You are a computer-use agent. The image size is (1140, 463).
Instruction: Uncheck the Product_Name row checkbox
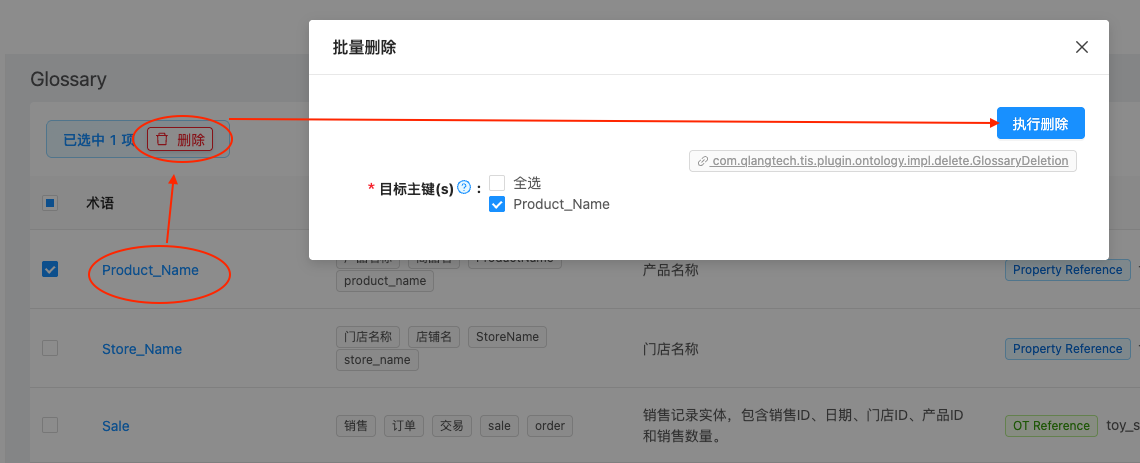point(49,270)
